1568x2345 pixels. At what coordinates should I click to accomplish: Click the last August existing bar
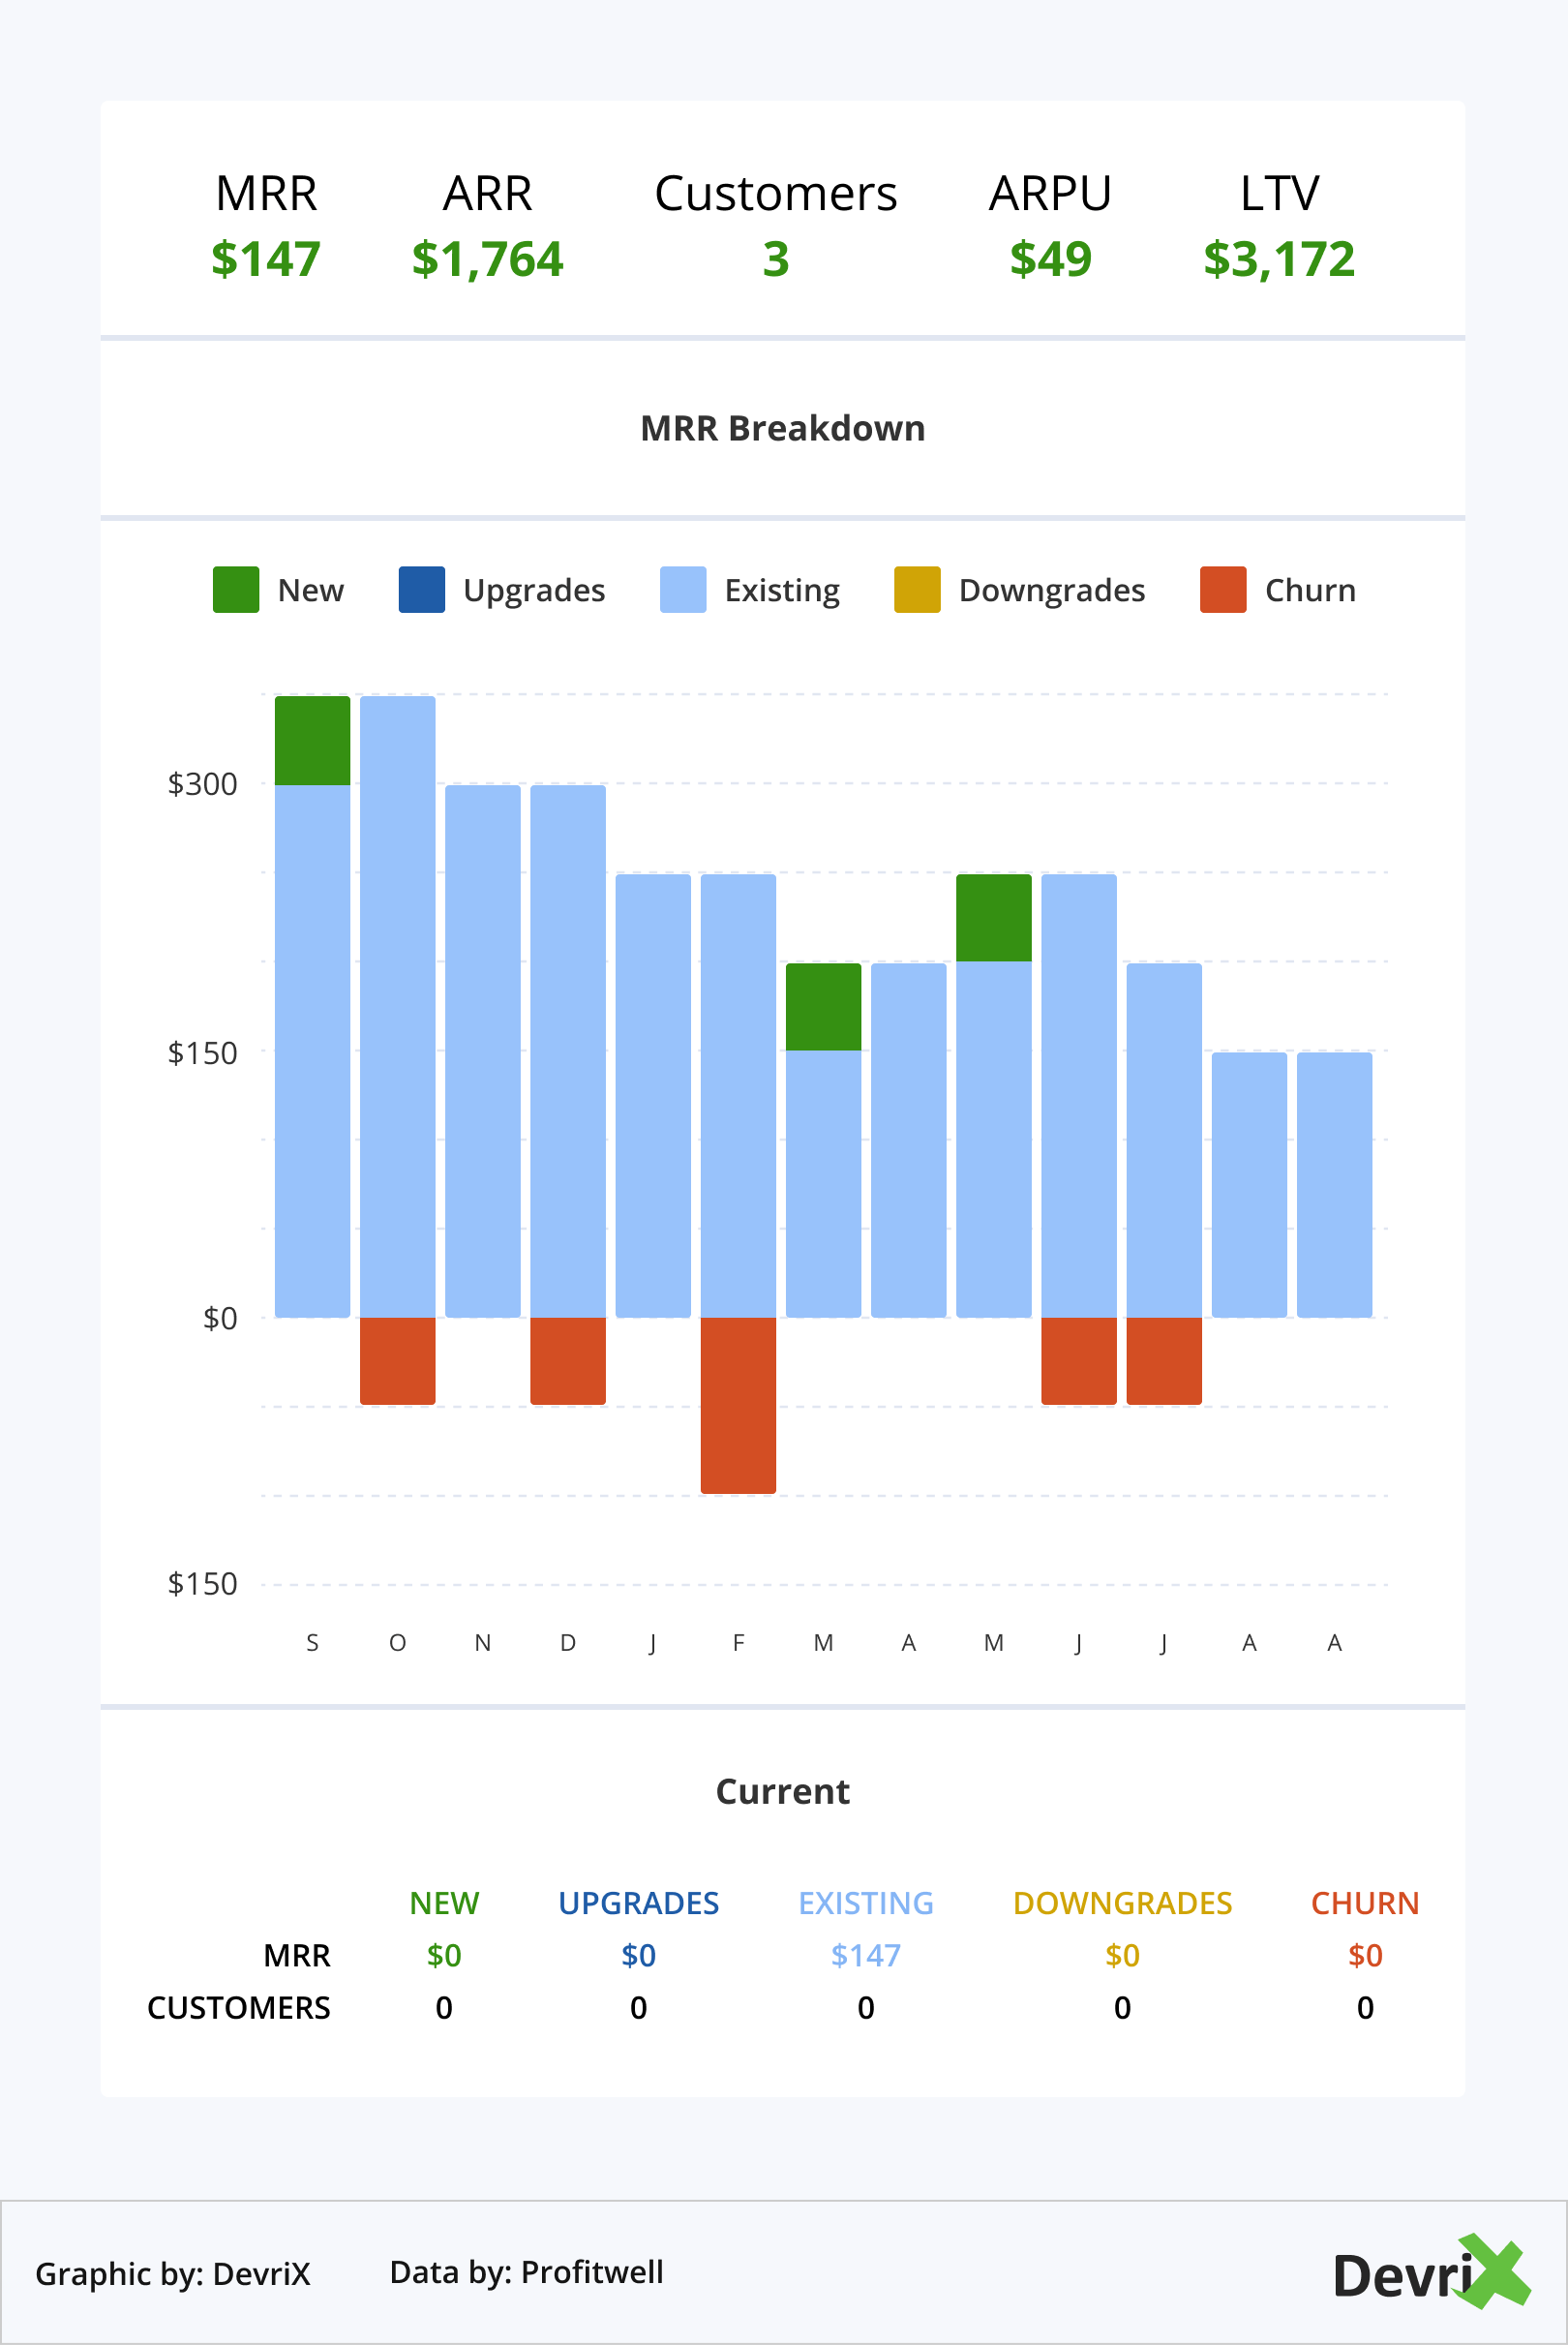1335,1185
